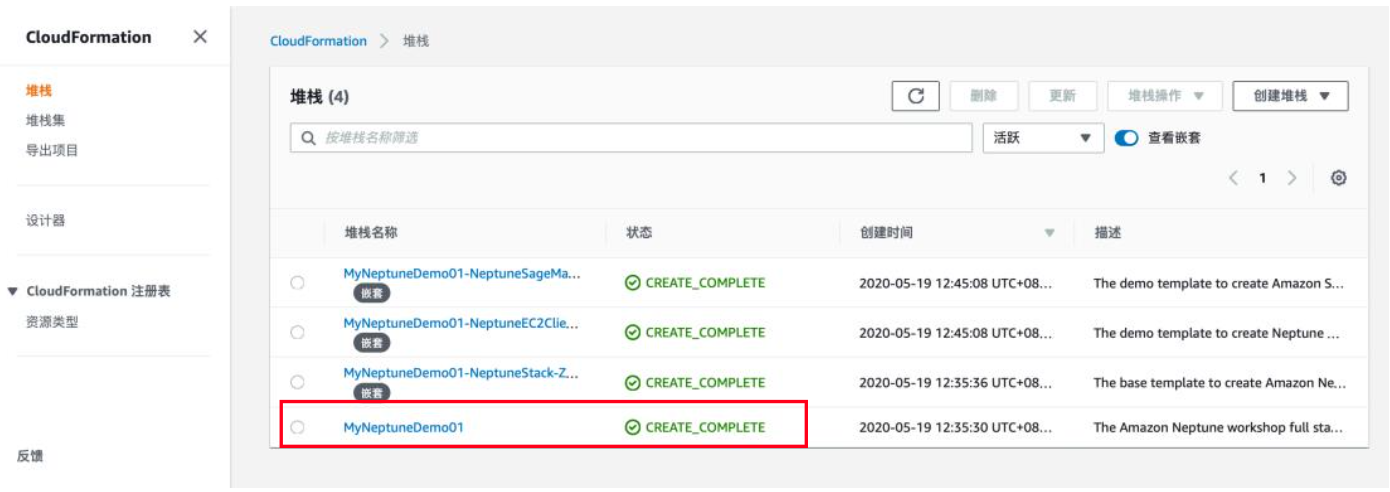The image size is (1390, 492).
Task: Click description 'The Amazon Neptune workshop full sta...'
Action: pyautogui.click(x=1218, y=427)
